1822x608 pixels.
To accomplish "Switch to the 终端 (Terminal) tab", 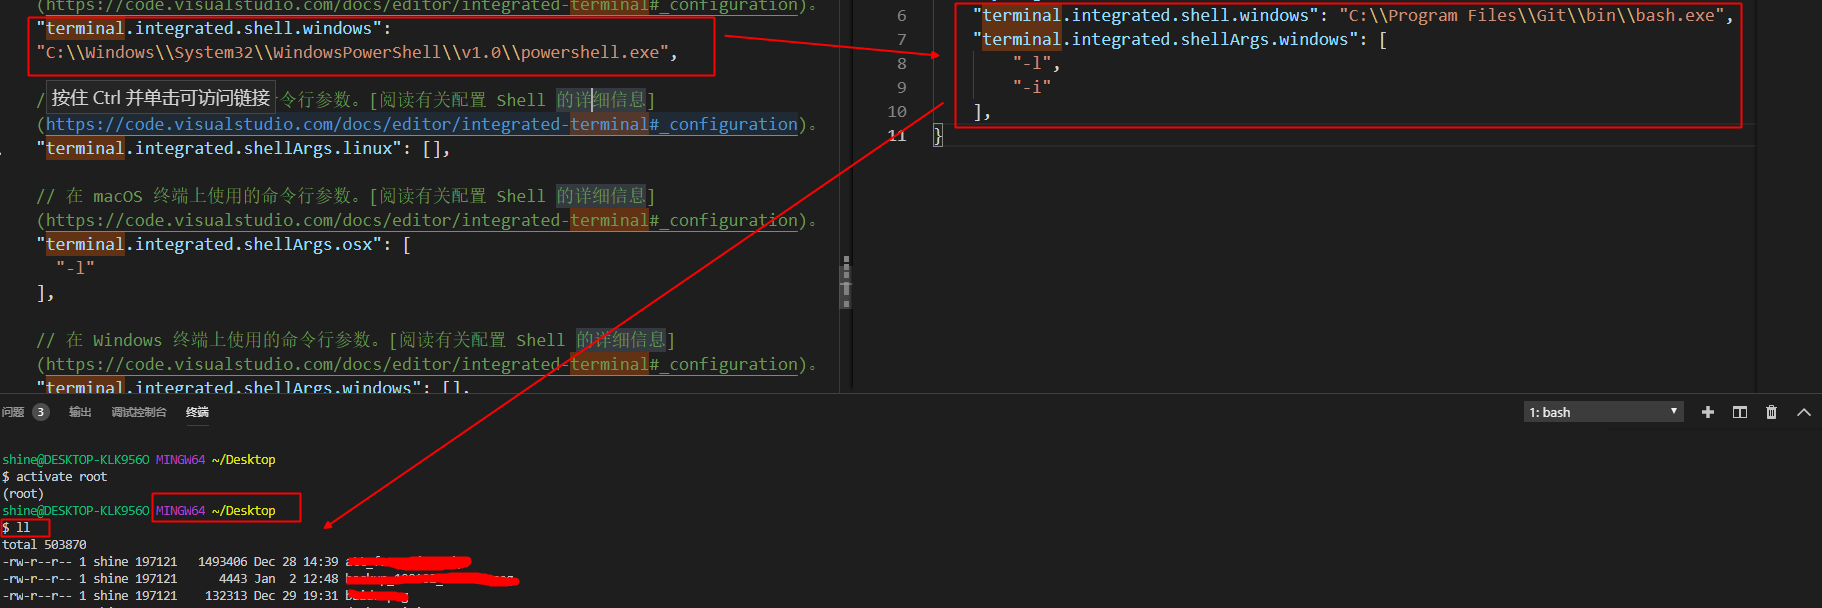I will (x=197, y=412).
